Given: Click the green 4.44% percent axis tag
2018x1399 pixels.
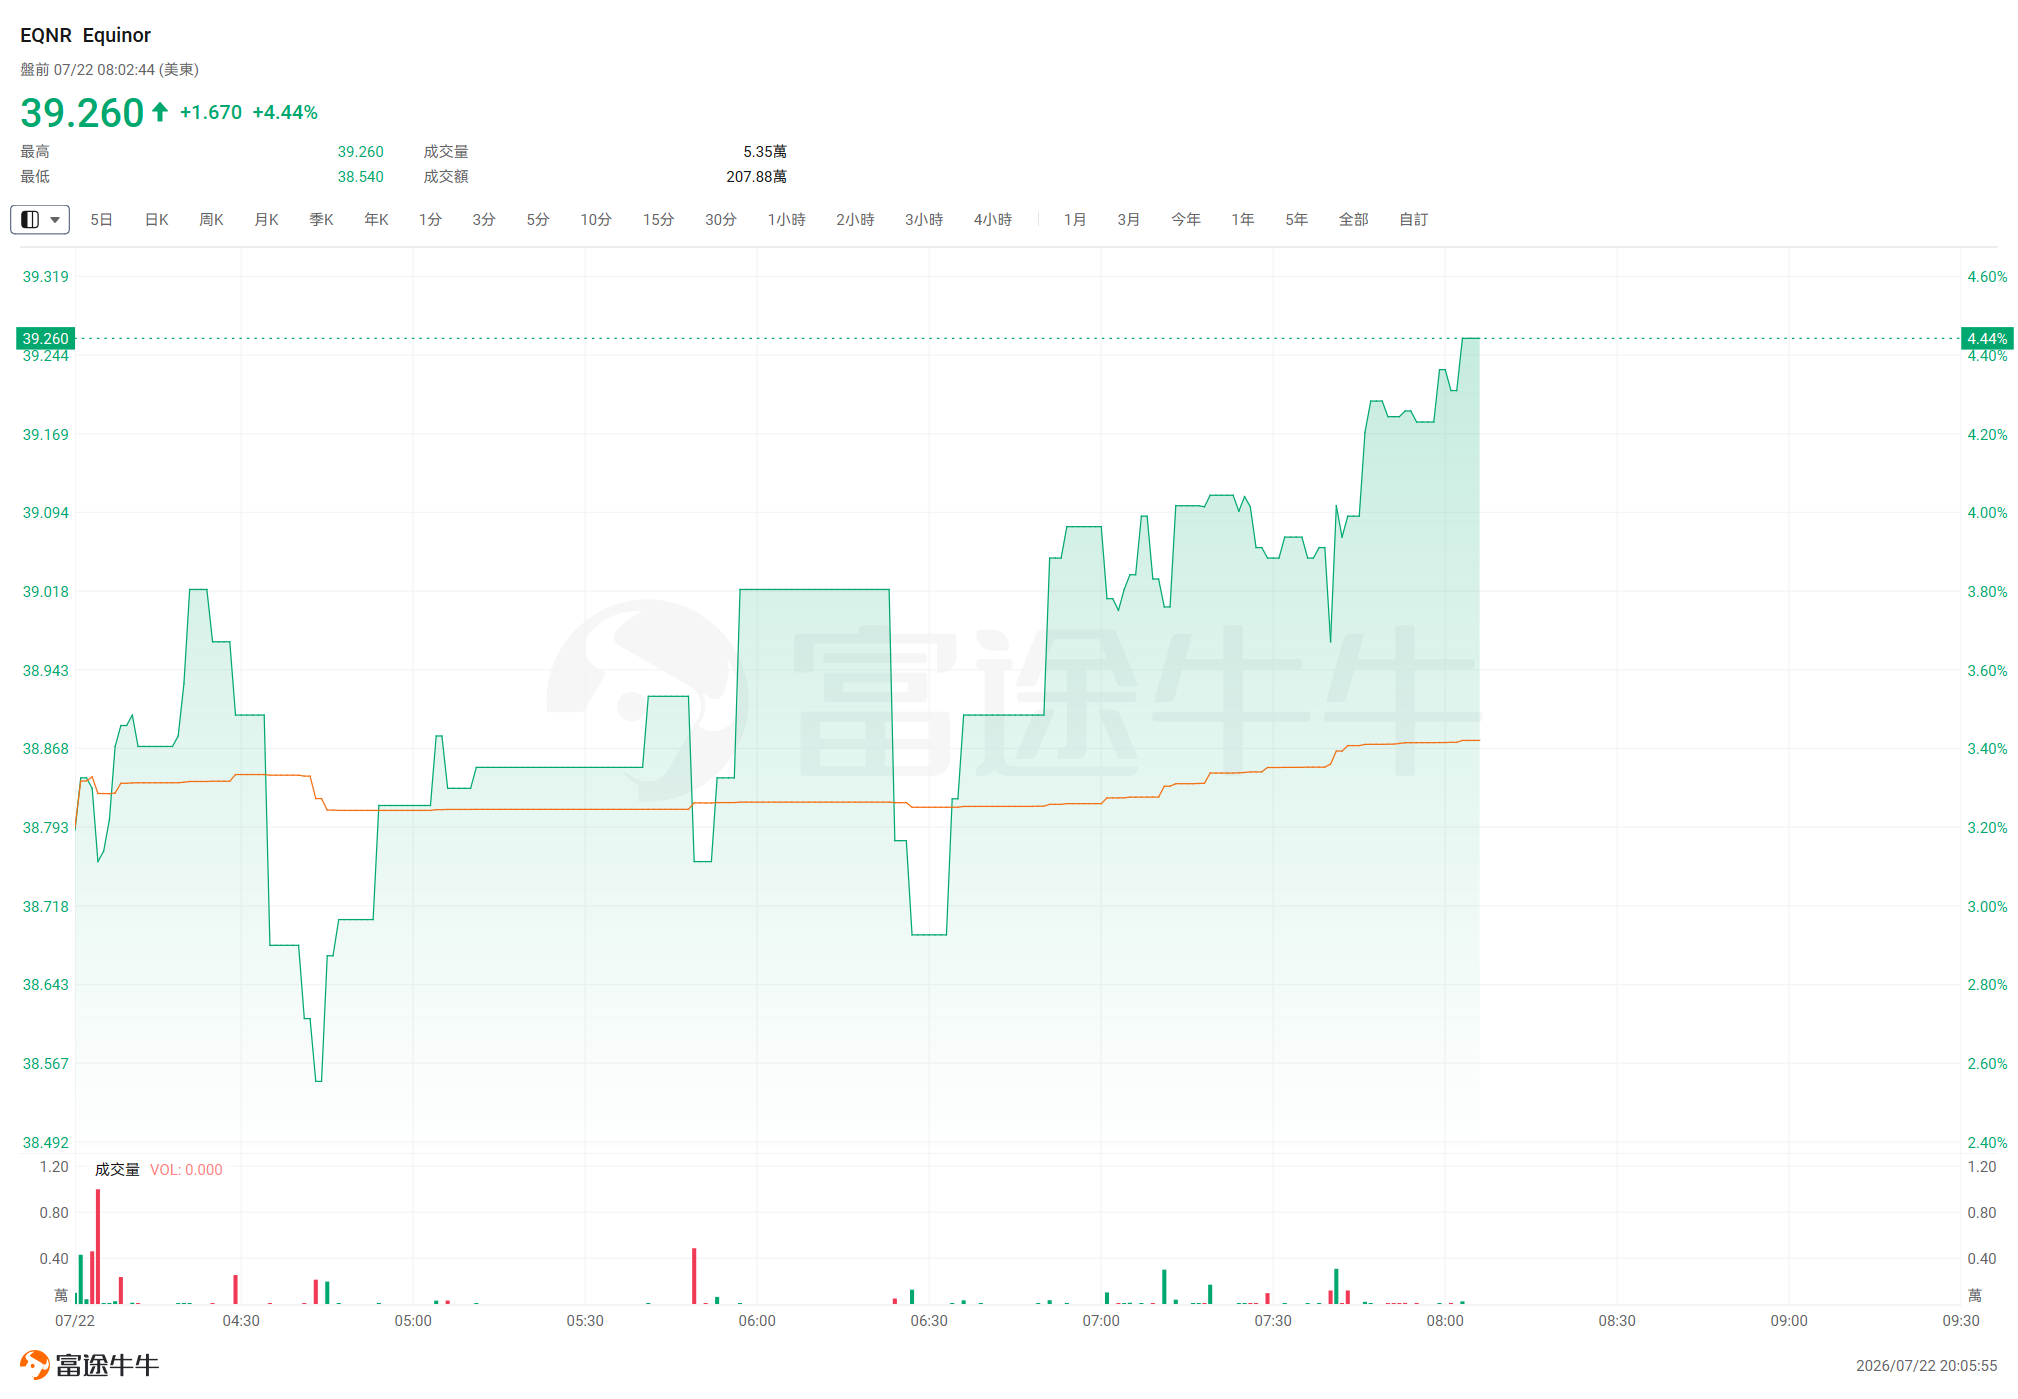Looking at the screenshot, I should pos(1987,339).
